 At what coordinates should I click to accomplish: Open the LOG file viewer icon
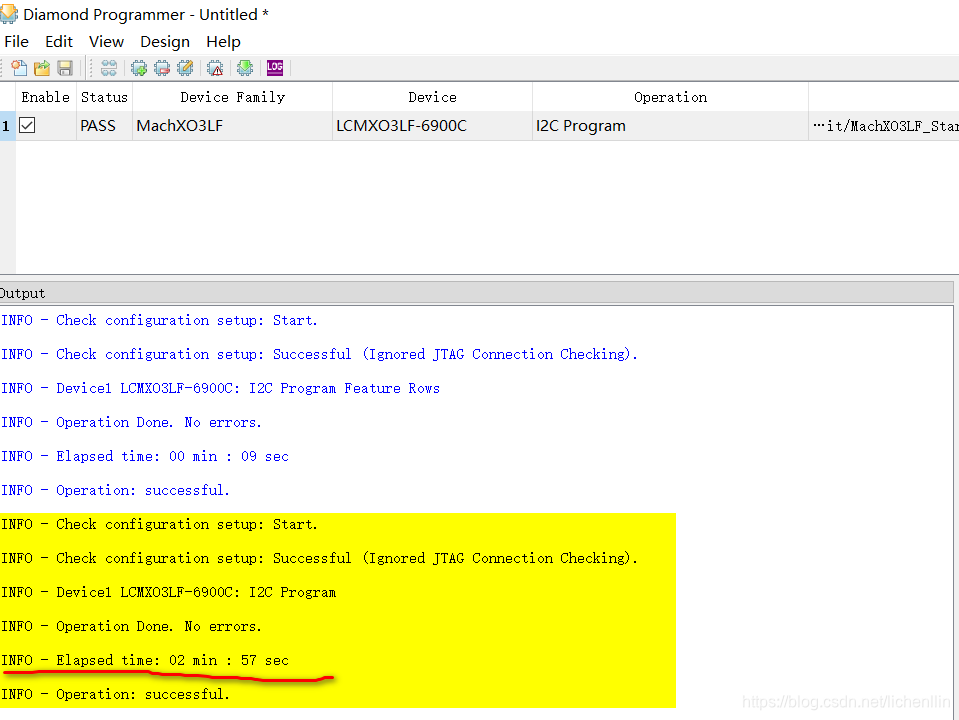275,68
